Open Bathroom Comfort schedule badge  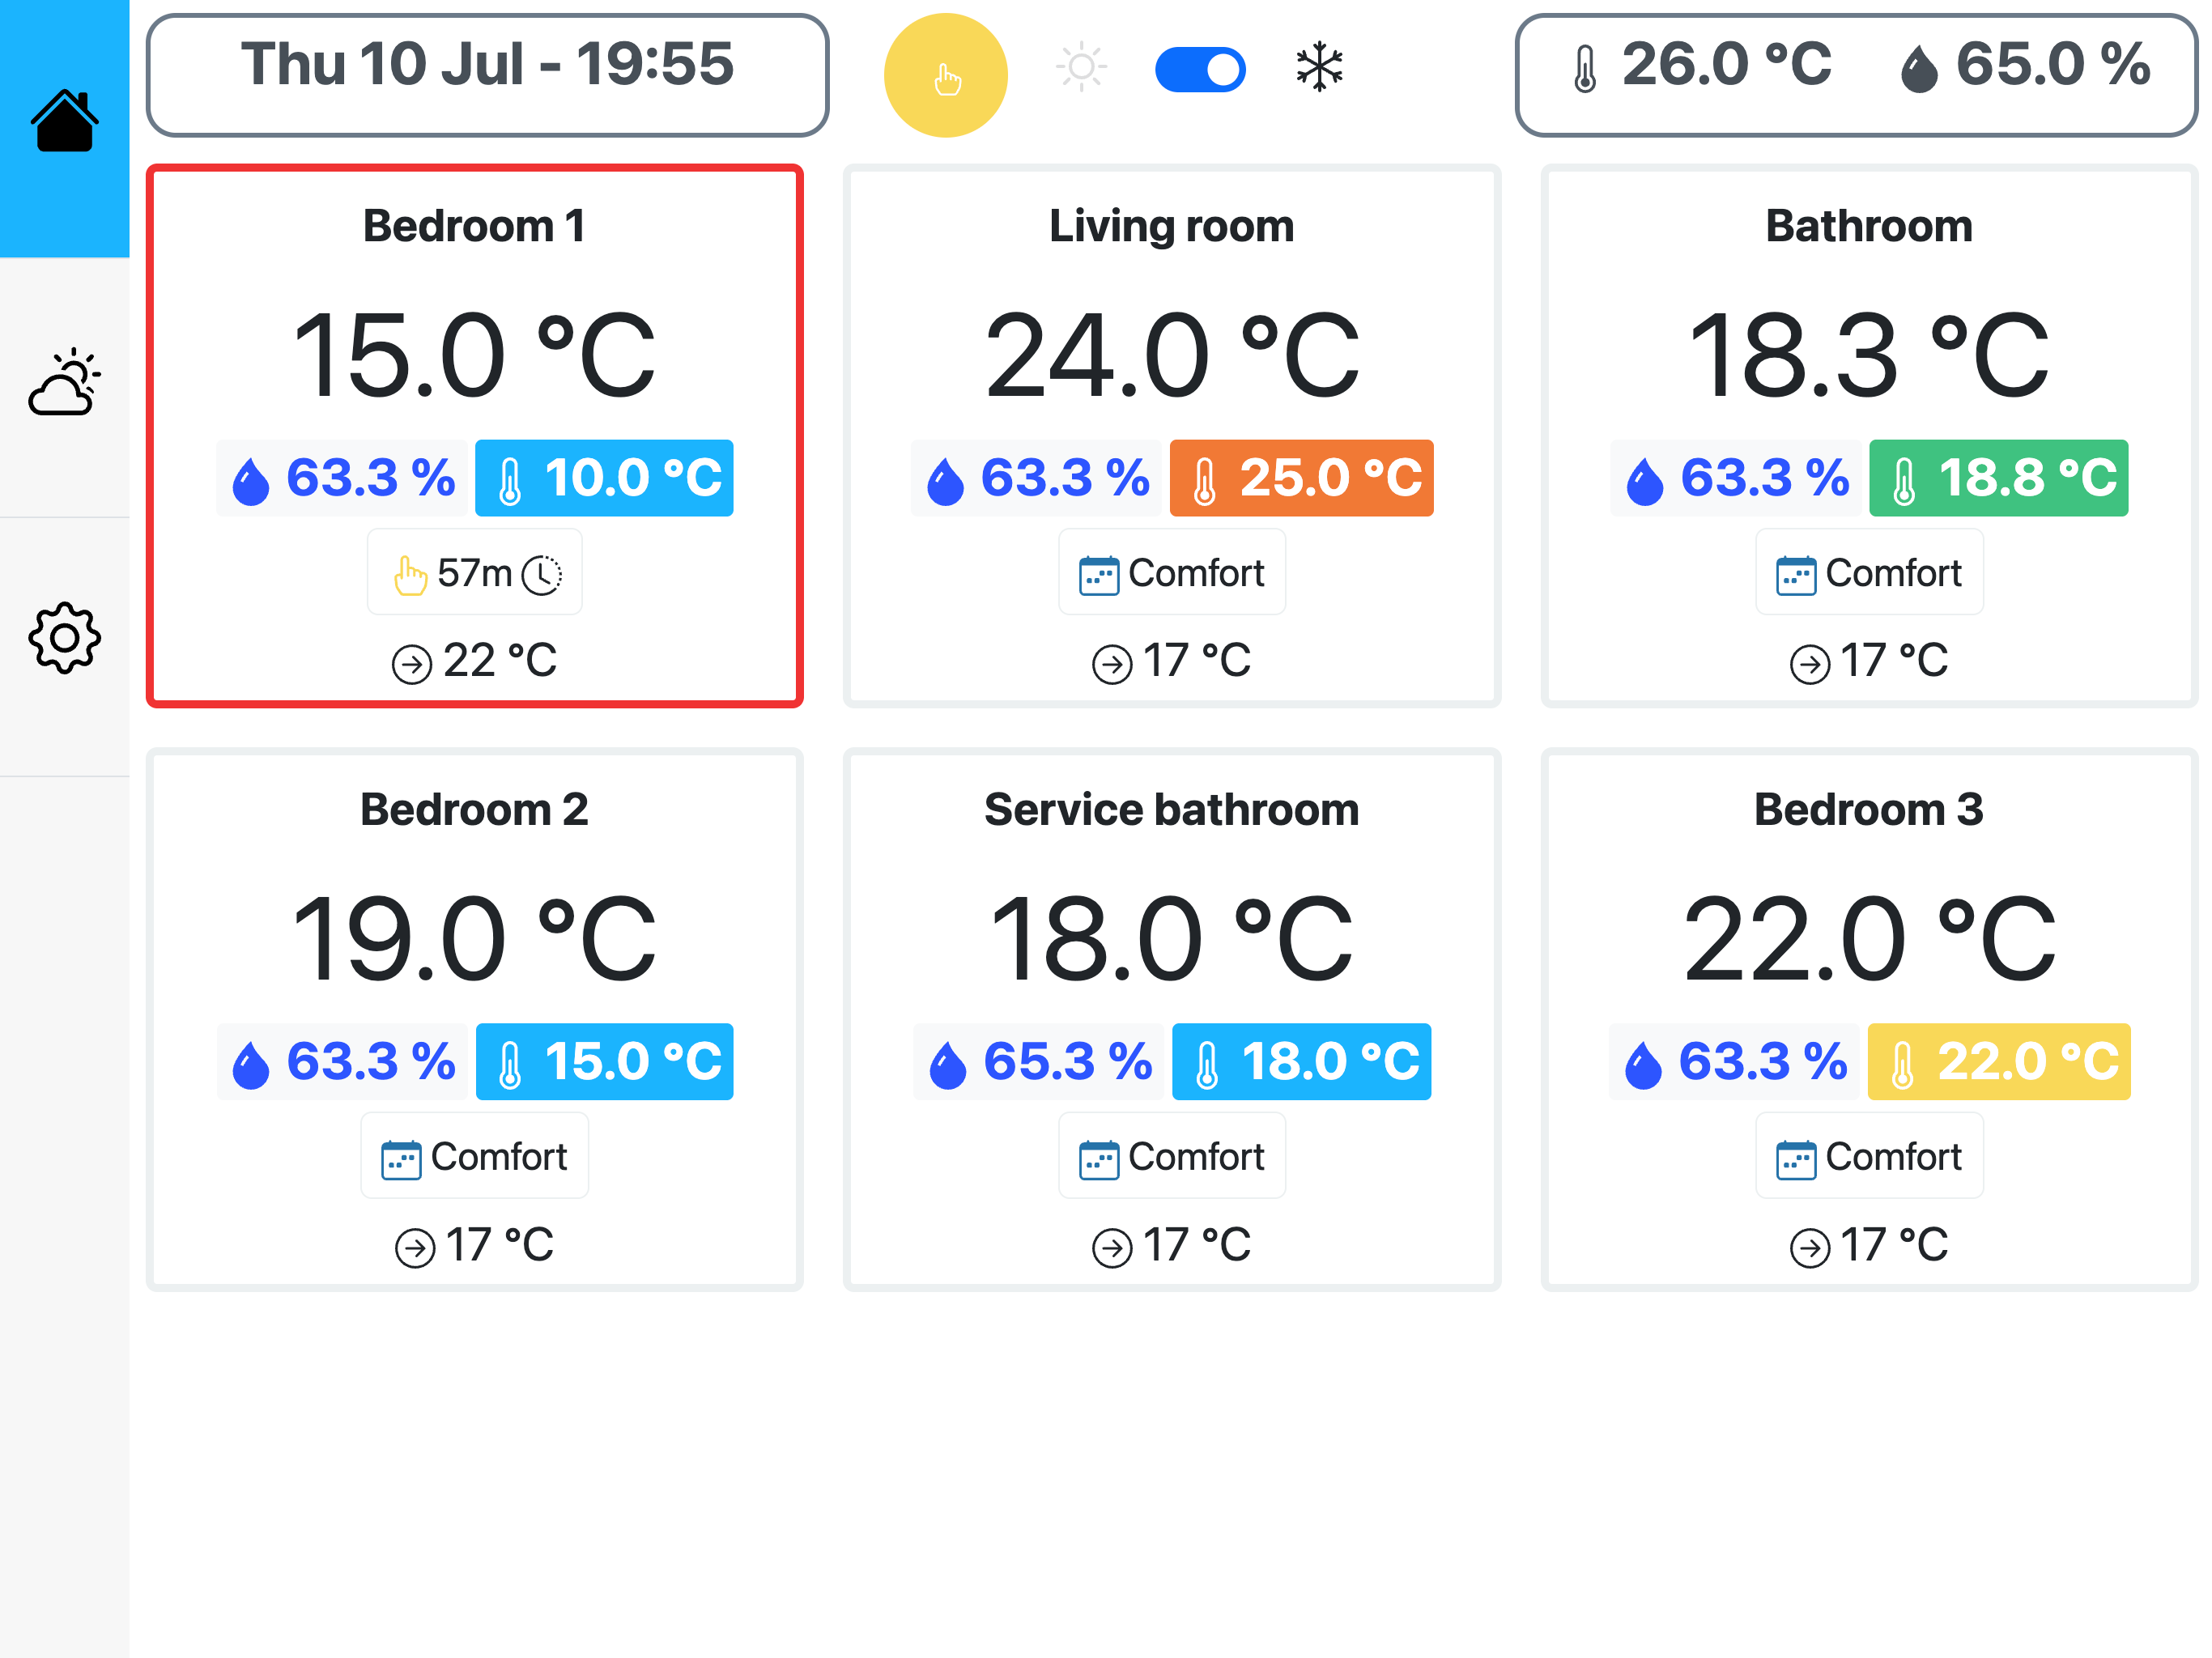tap(1868, 573)
